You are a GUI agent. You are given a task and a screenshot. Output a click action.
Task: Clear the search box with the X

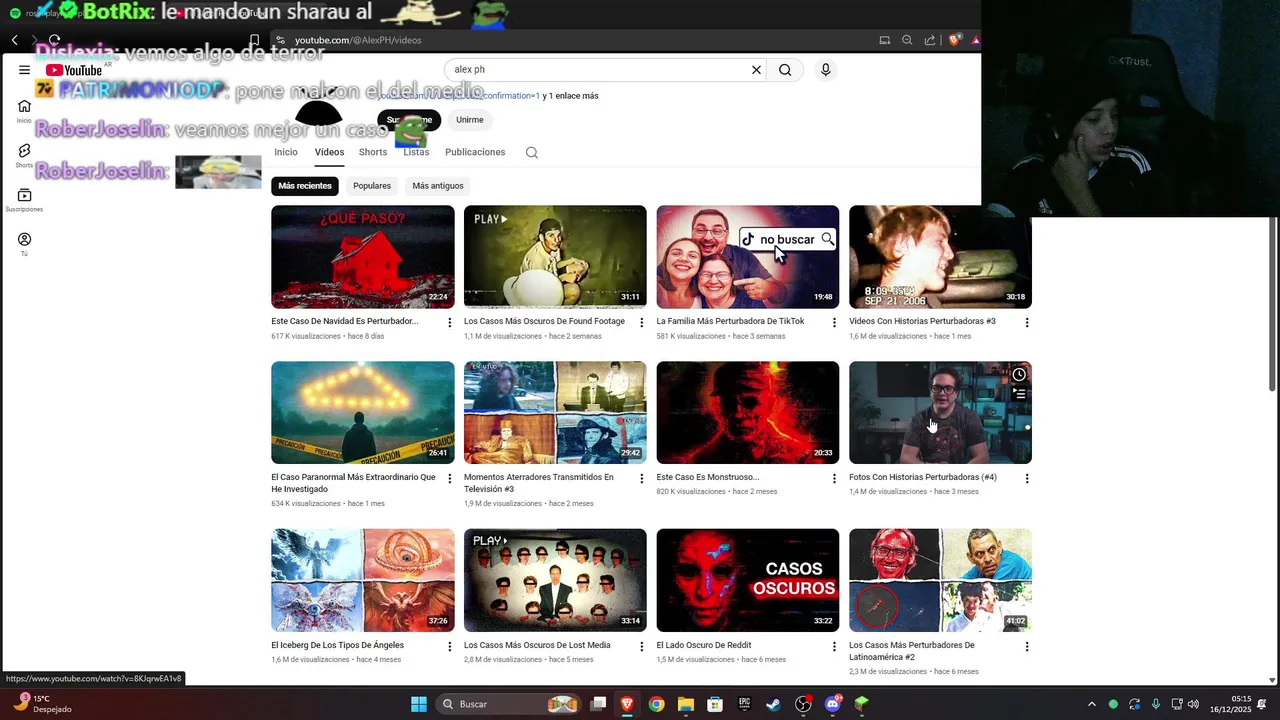coord(756,70)
